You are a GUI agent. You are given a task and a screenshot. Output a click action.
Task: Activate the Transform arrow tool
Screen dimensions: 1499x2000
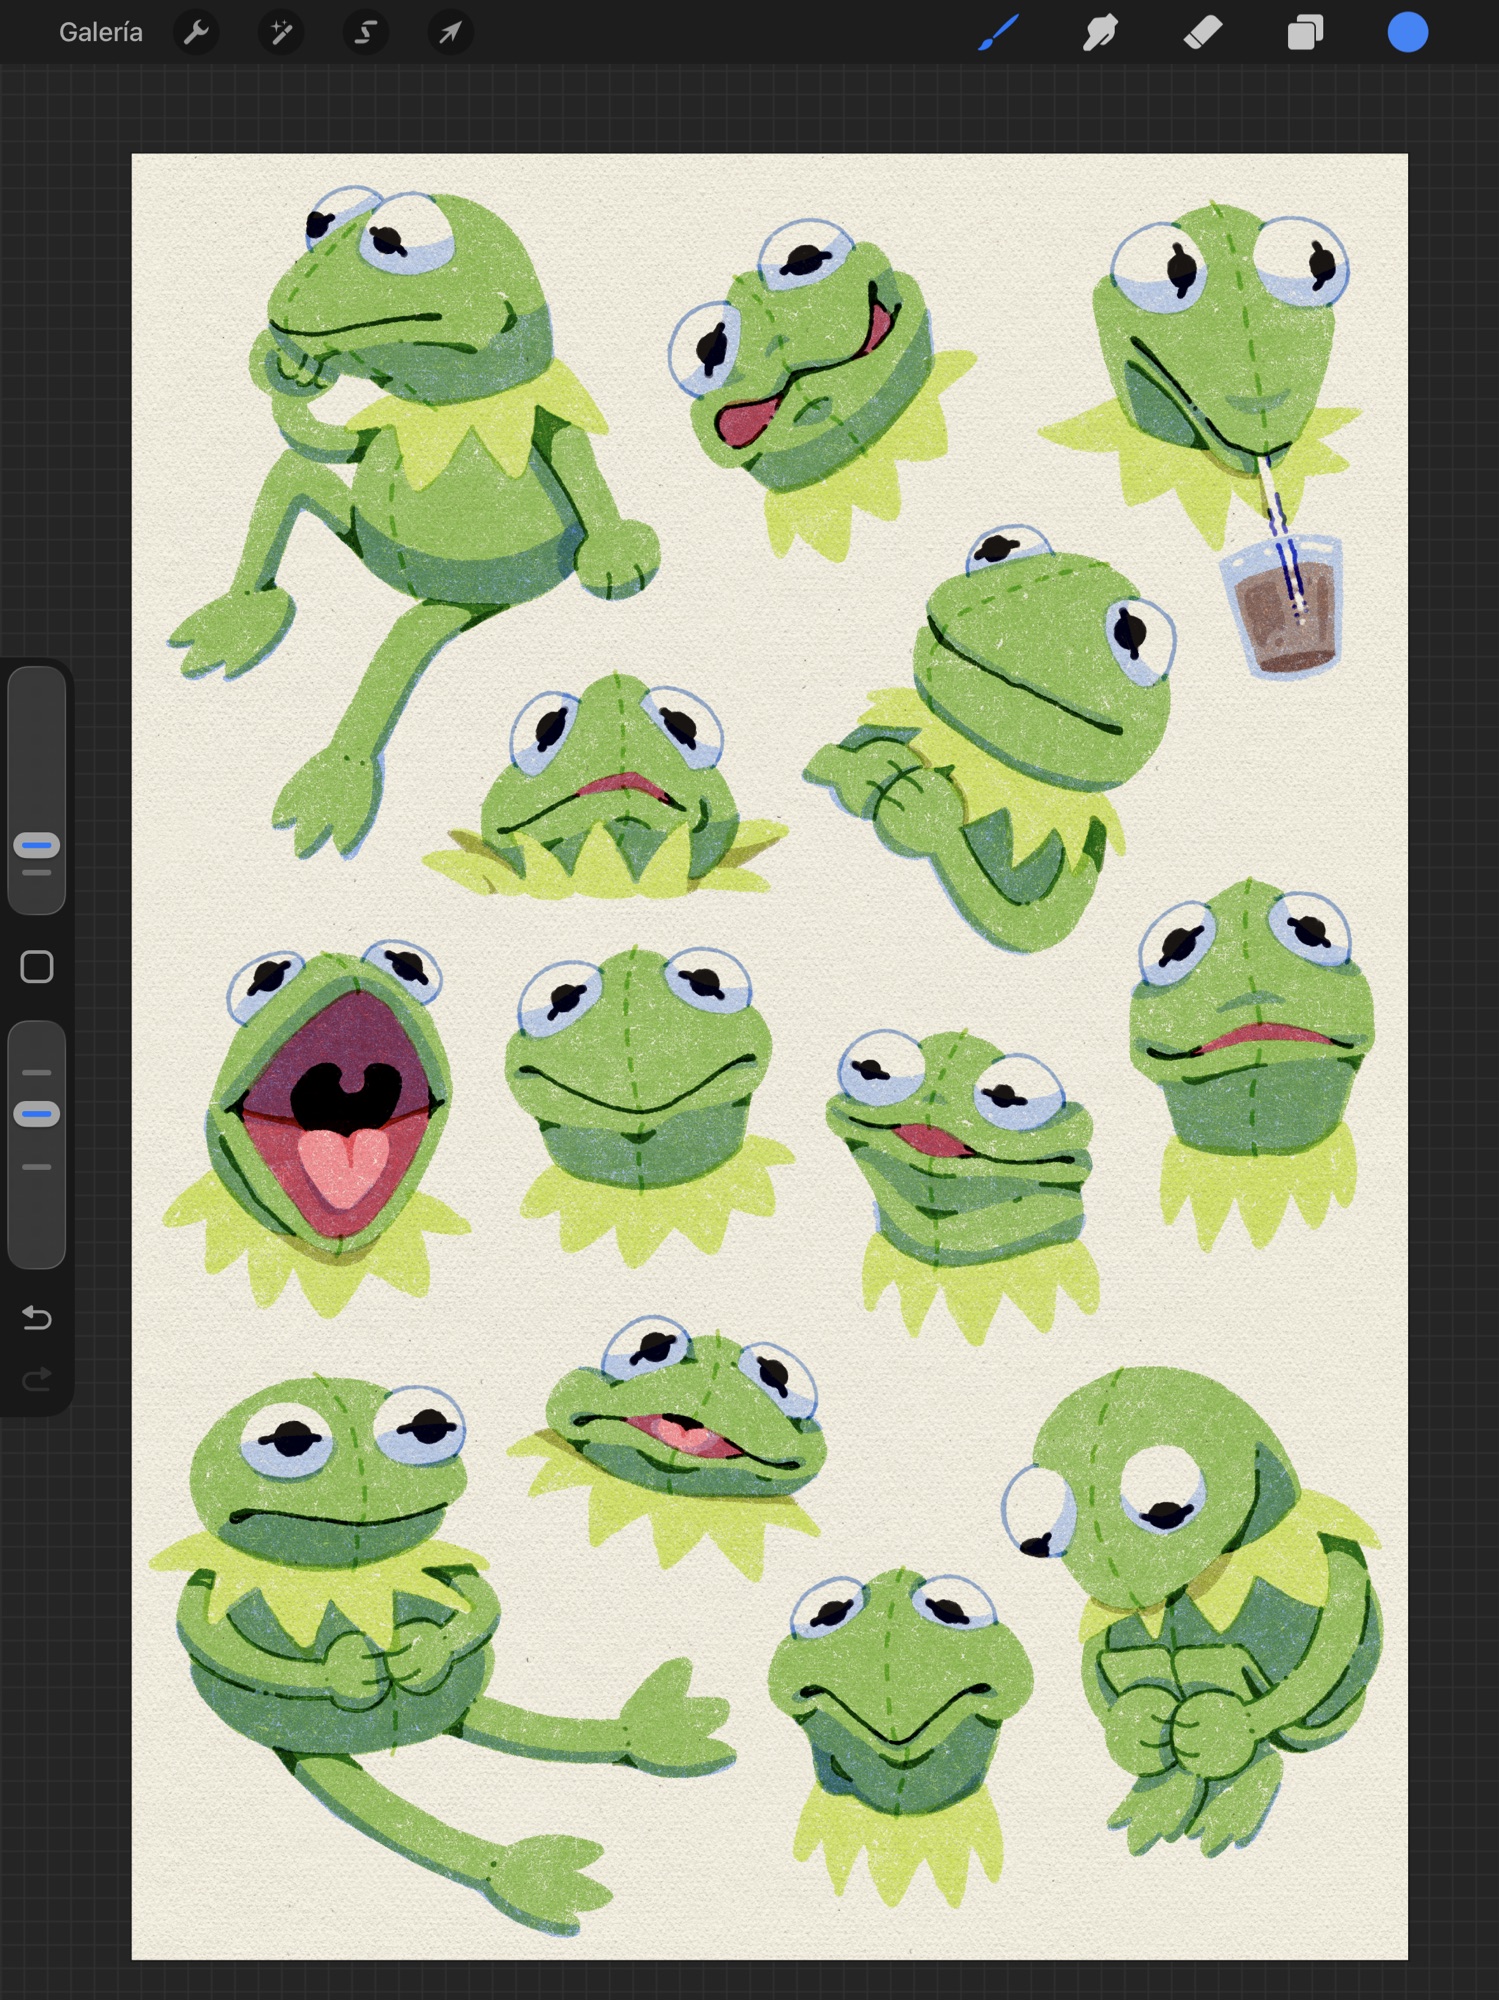(x=450, y=33)
